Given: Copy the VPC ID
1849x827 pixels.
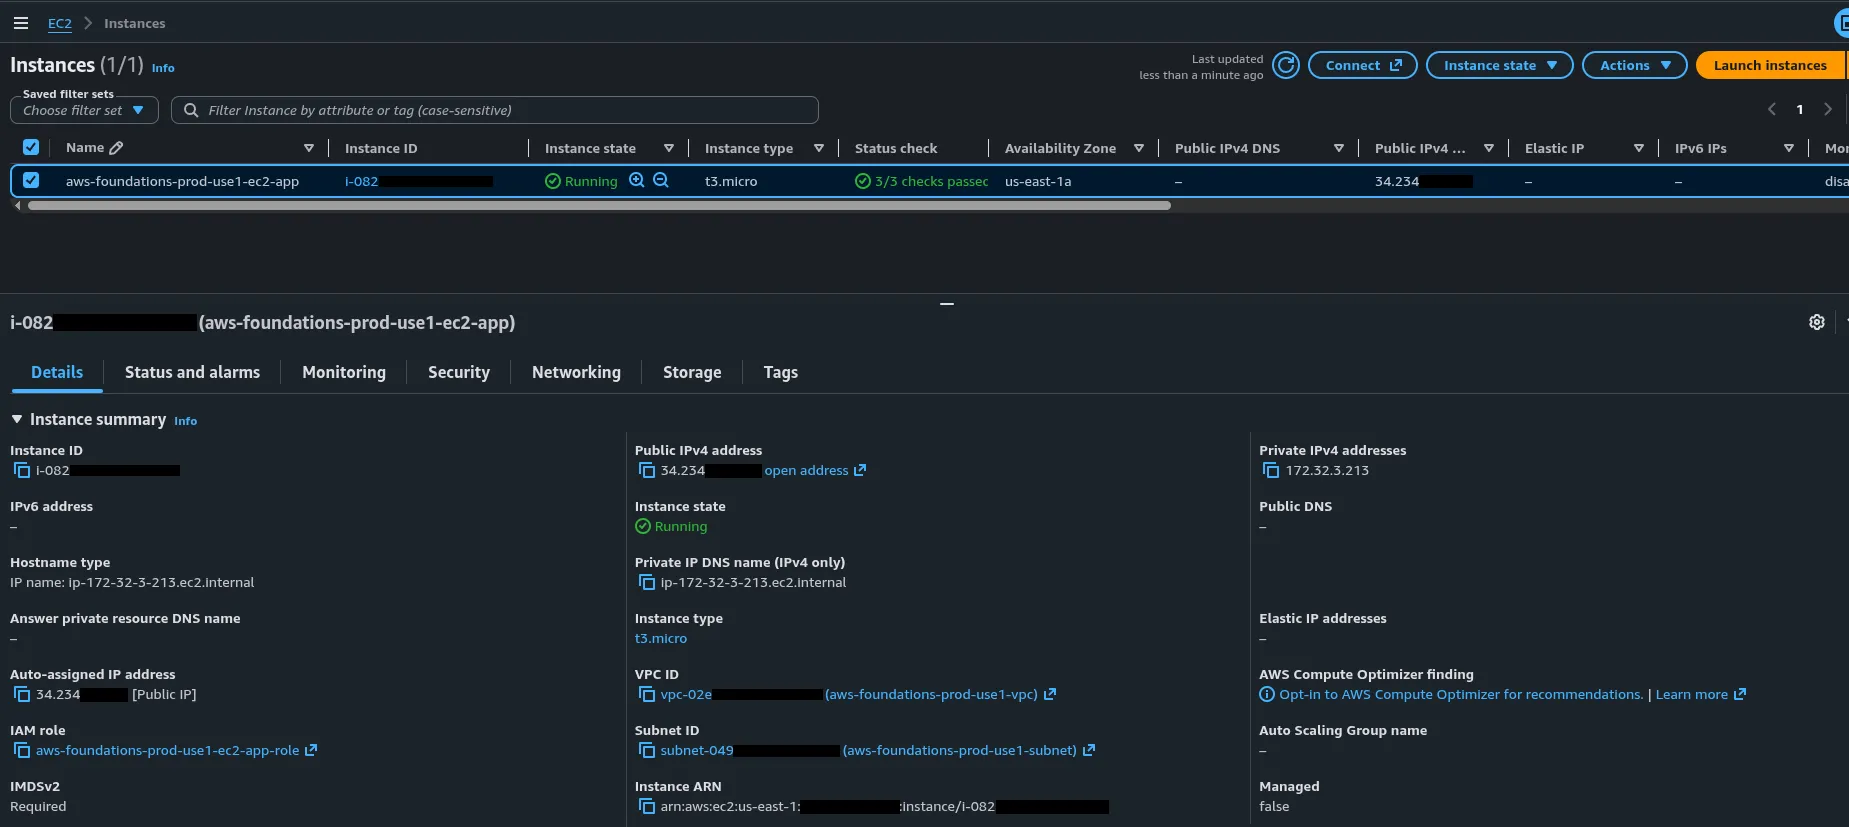Looking at the screenshot, I should tap(647, 694).
